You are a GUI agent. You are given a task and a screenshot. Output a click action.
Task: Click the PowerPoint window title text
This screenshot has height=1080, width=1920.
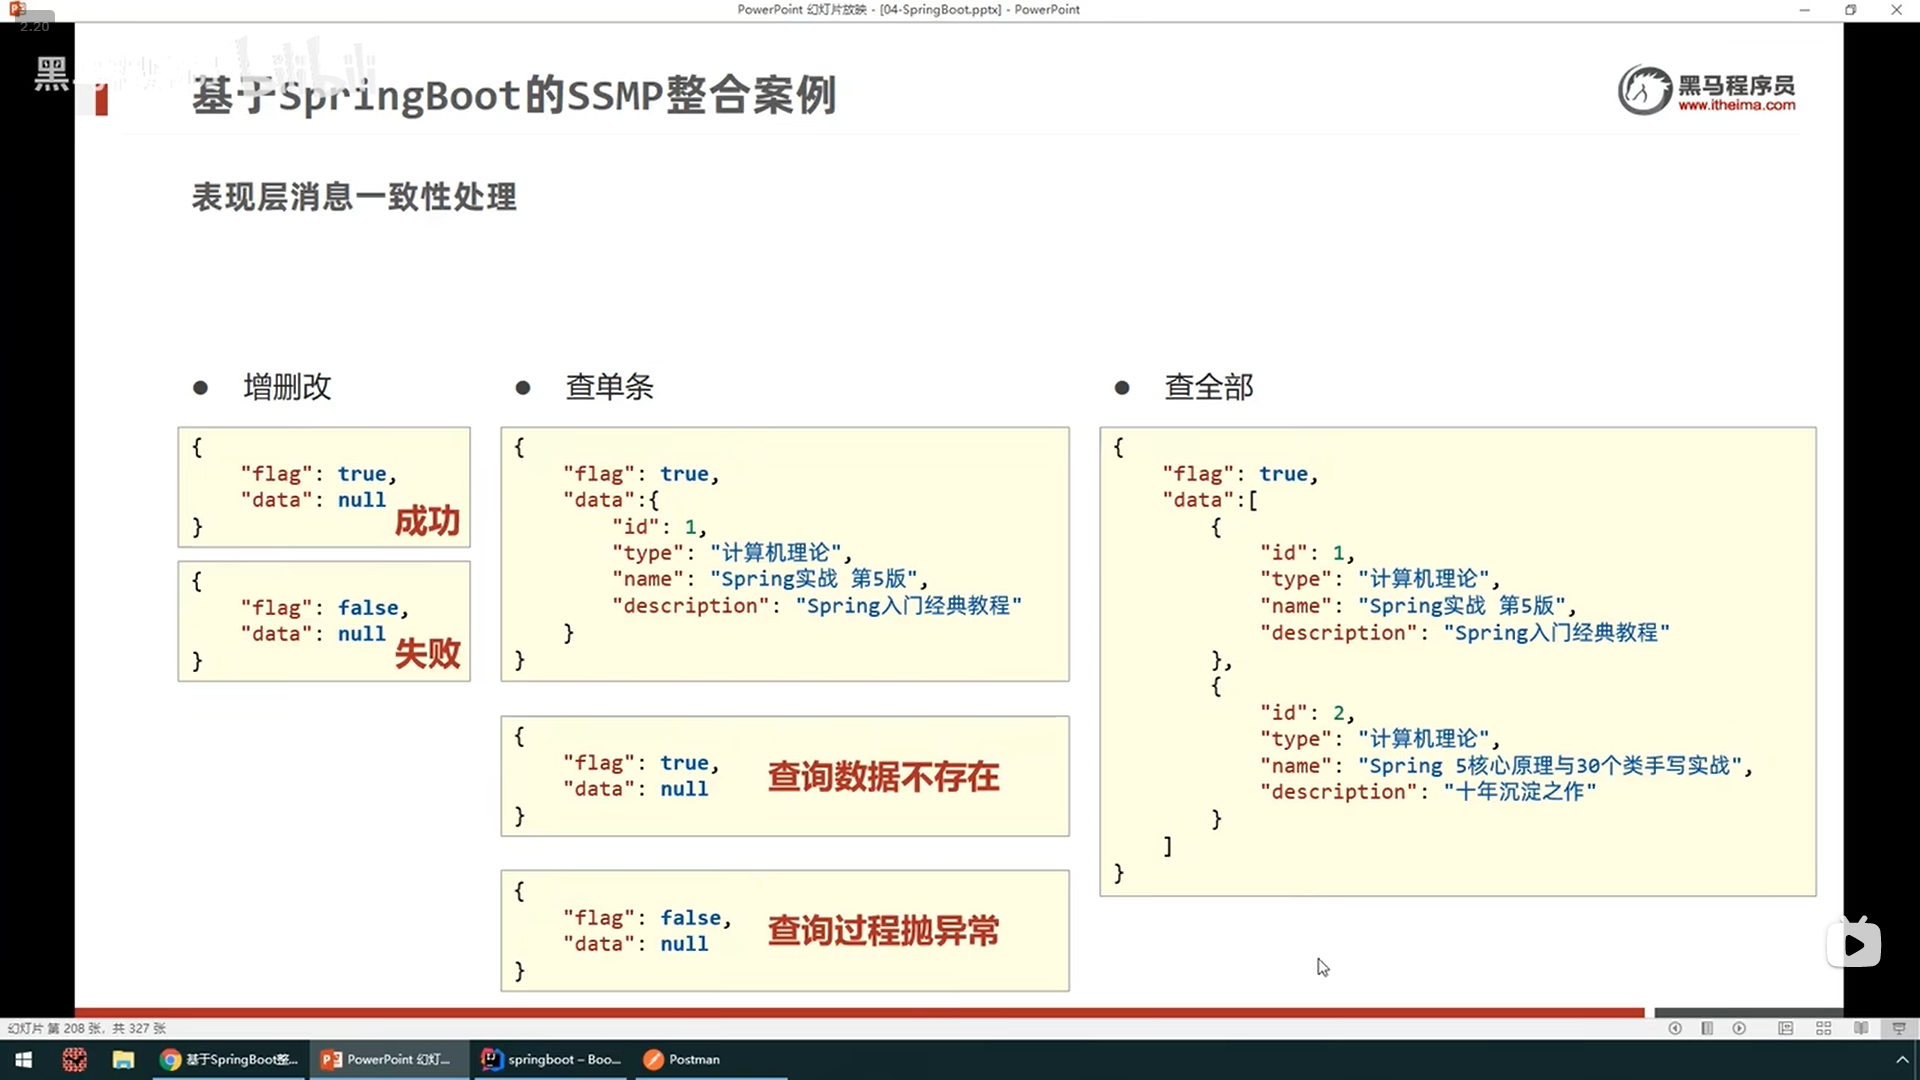point(908,9)
